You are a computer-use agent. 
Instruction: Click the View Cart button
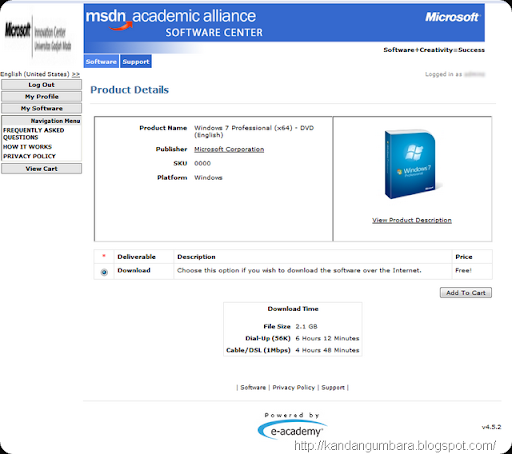[x=41, y=169]
